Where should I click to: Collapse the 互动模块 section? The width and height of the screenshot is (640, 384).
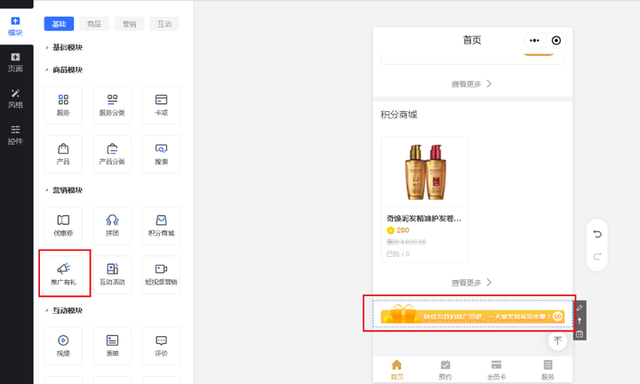(x=64, y=311)
